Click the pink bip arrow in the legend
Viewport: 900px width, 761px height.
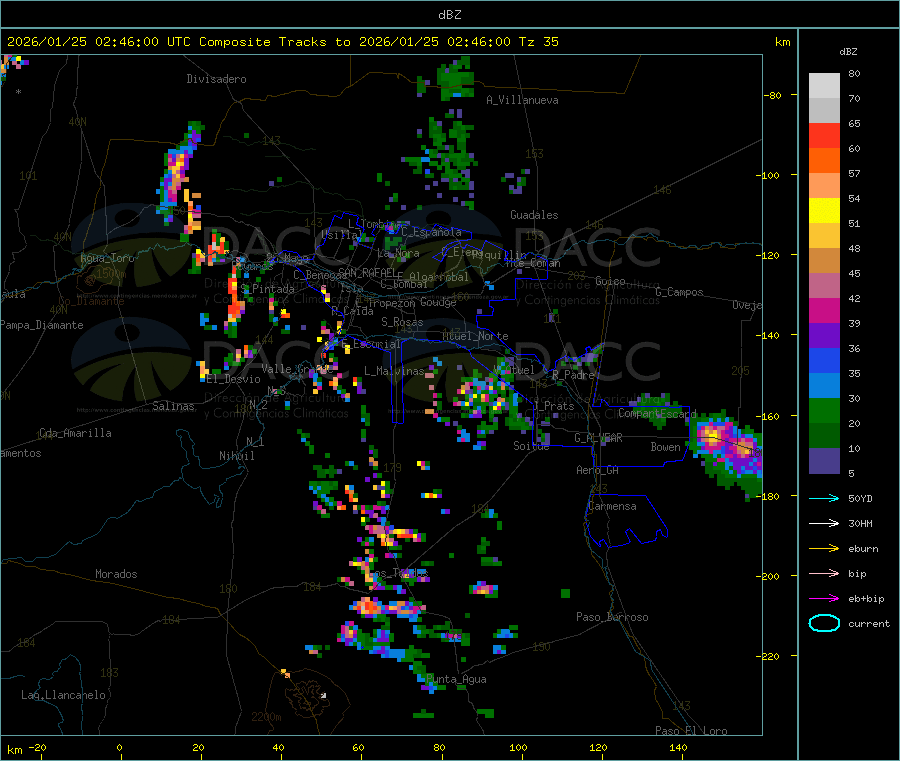point(824,573)
